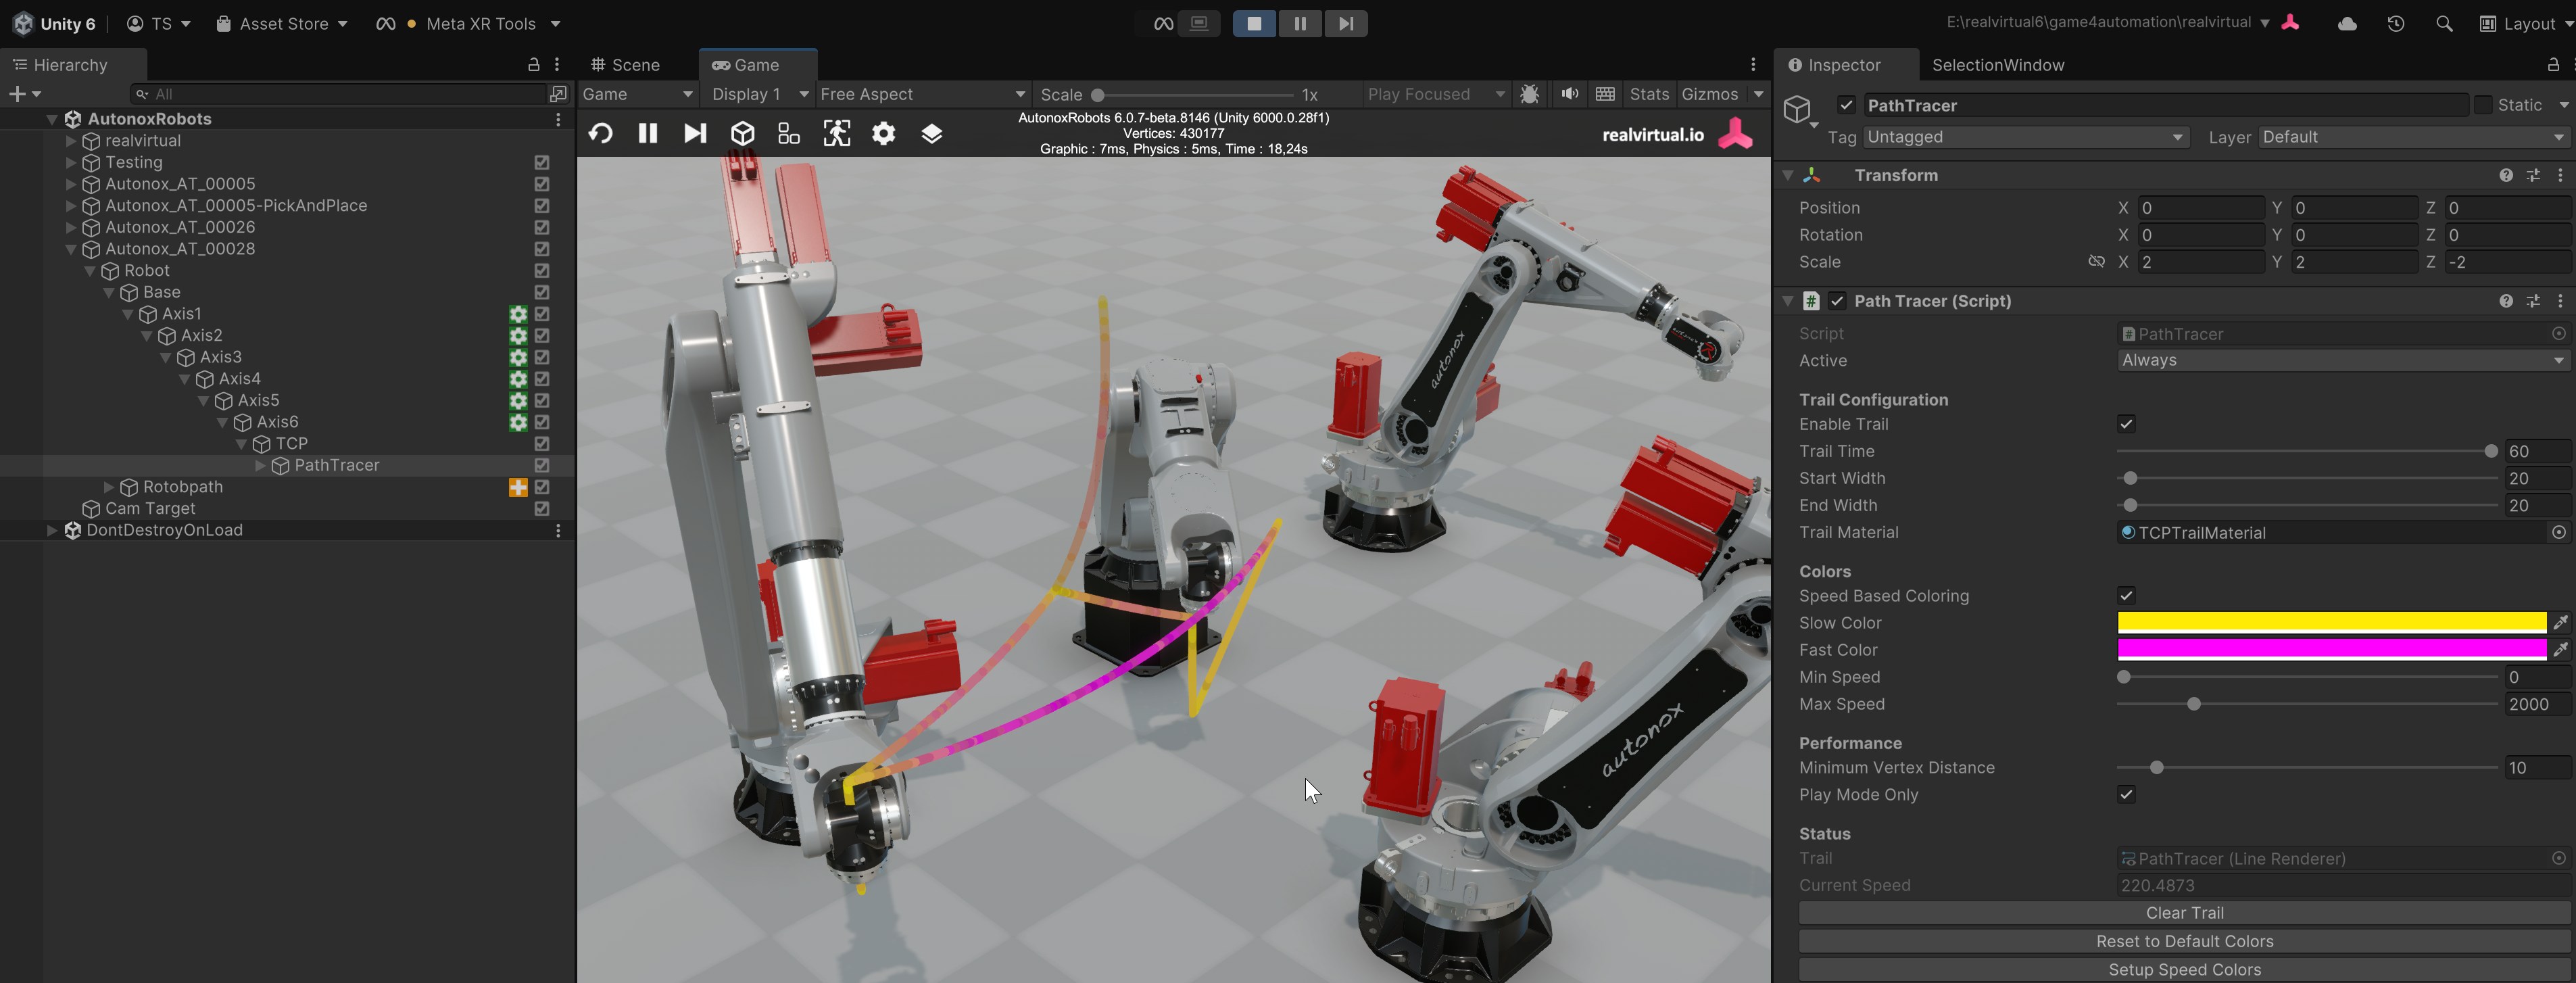Click the game view restart/reset icon
This screenshot has width=2576, height=983.
coord(600,133)
